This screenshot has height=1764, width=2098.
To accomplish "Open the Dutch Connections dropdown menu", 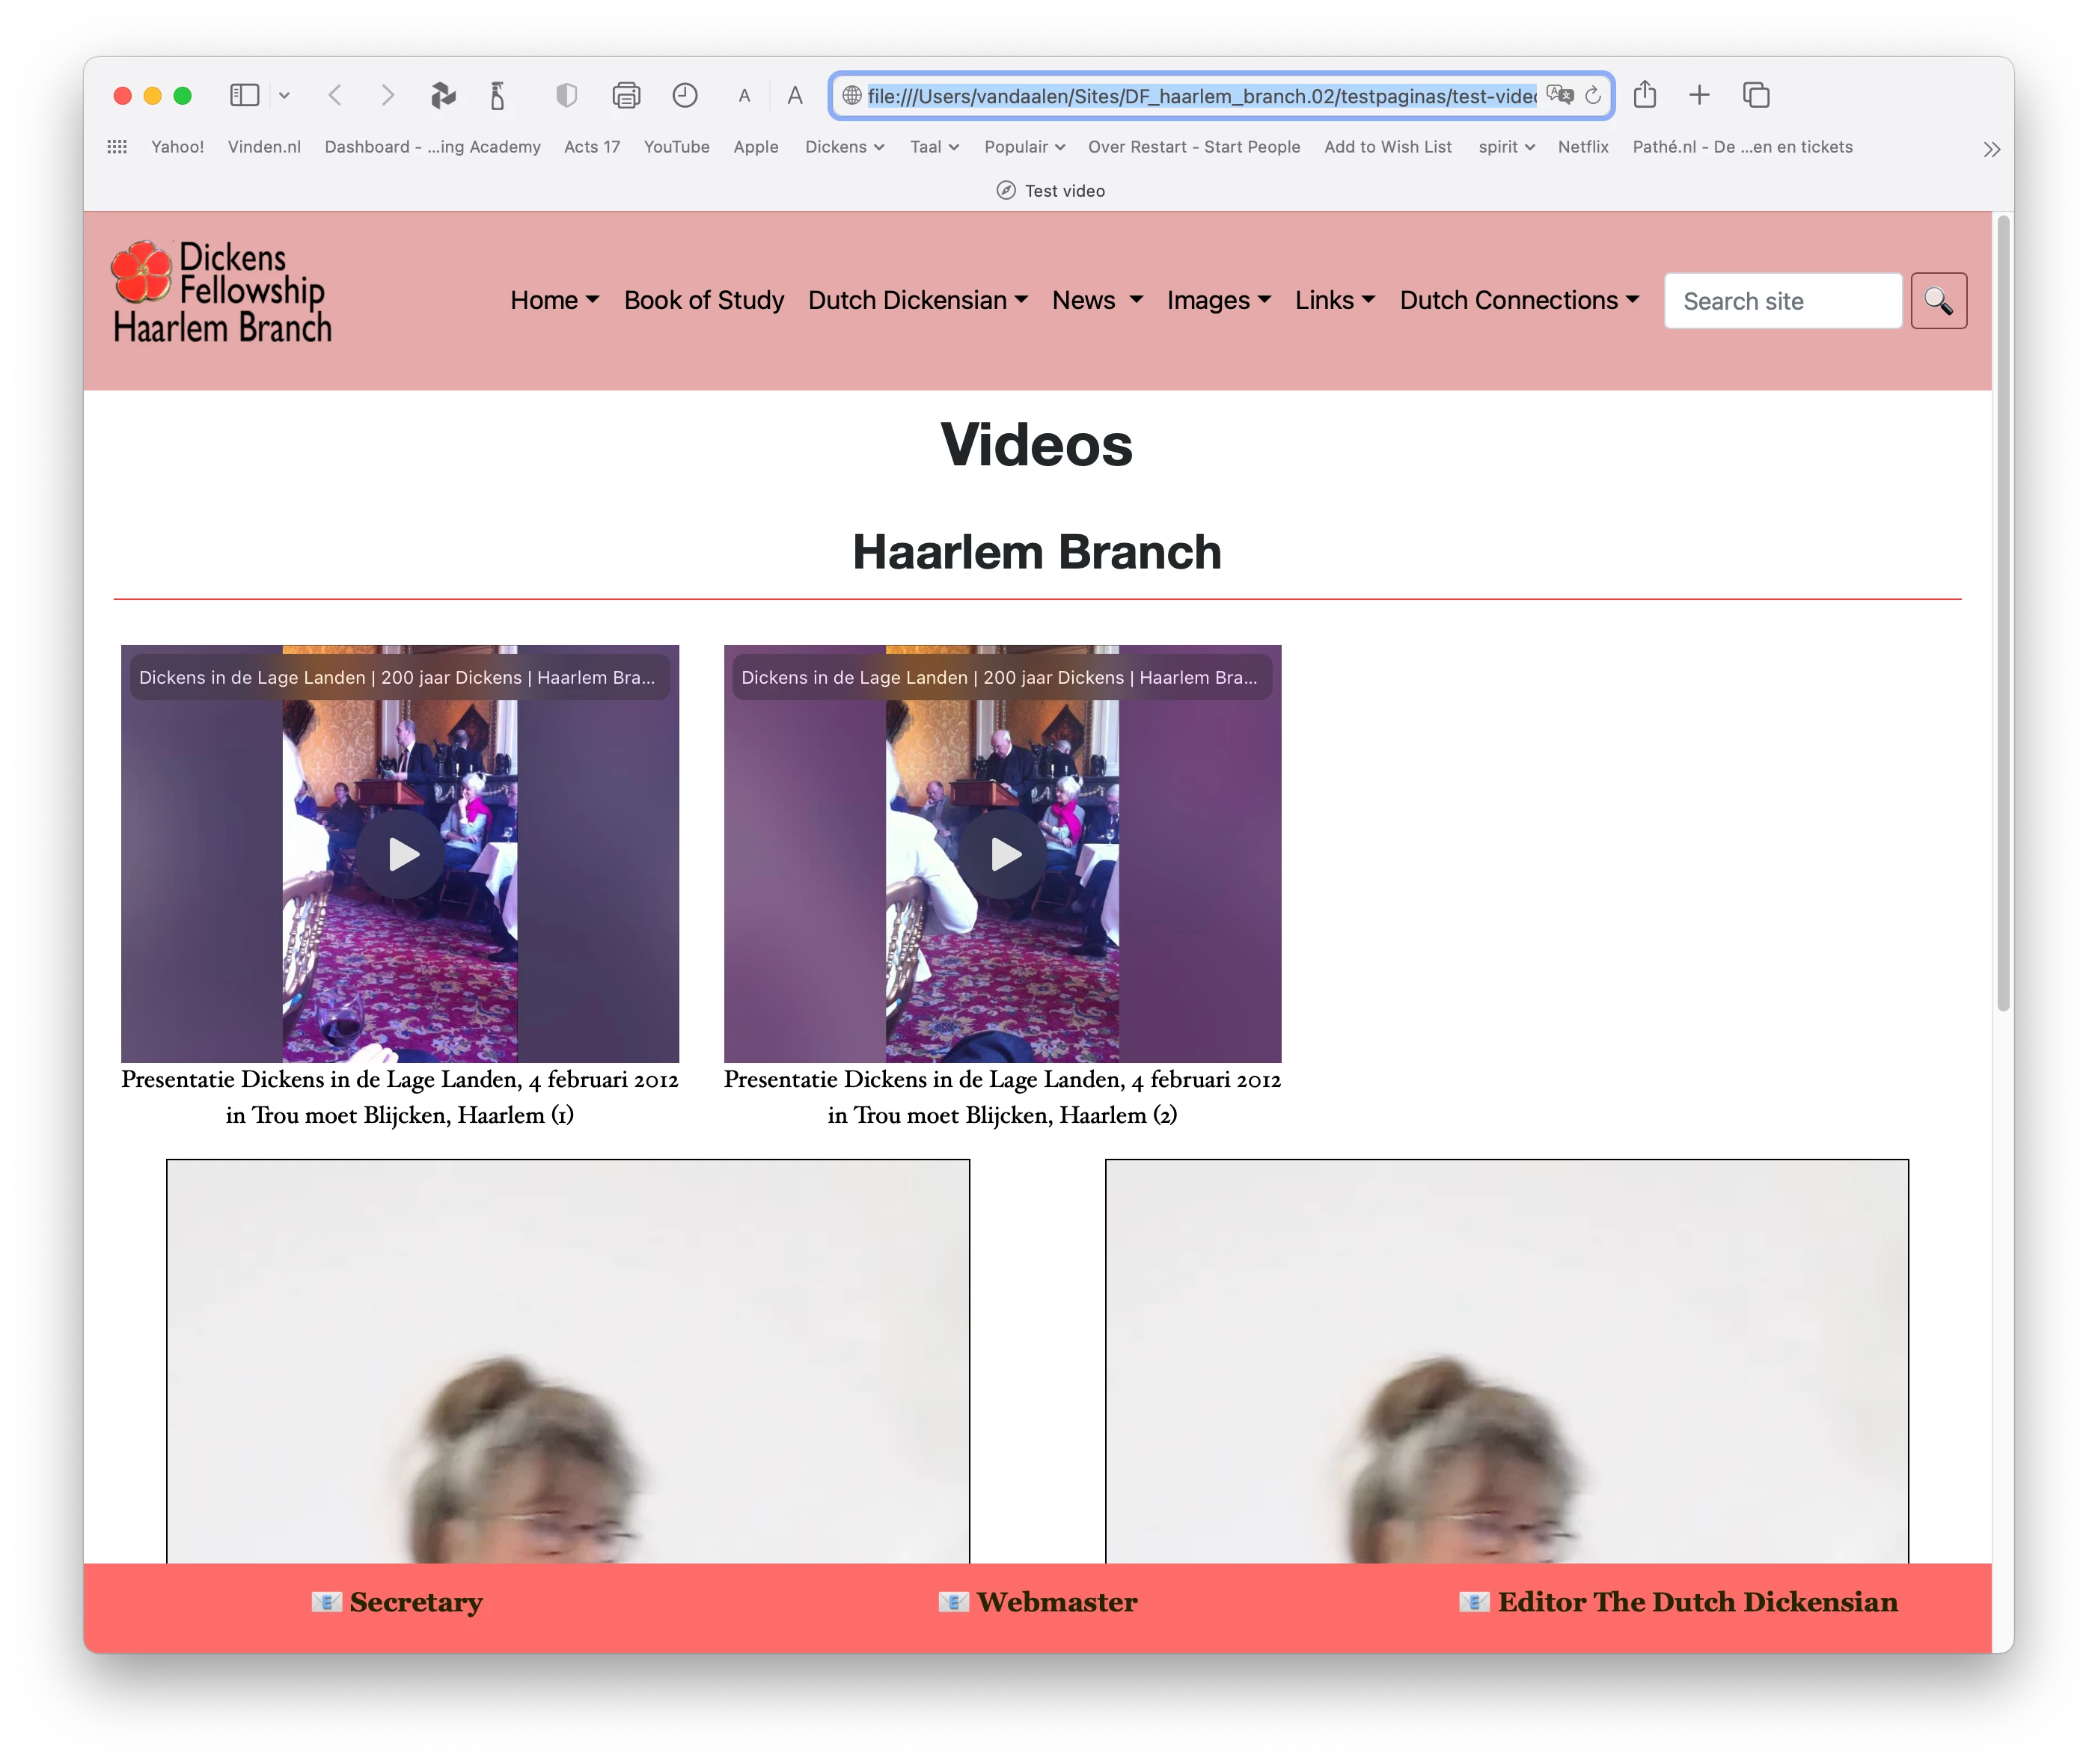I will pos(1518,300).
